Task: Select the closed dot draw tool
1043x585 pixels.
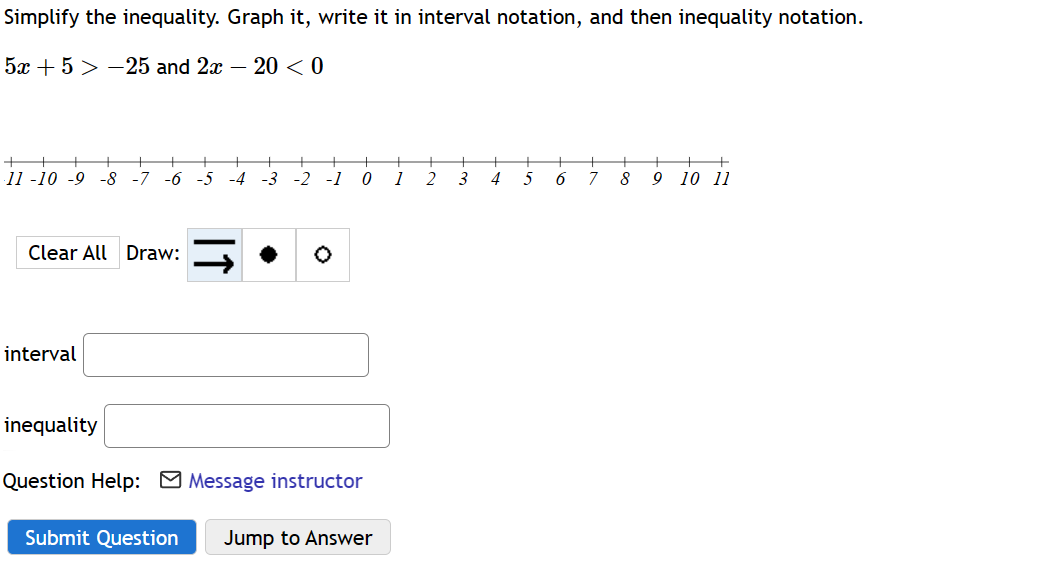Action: click(269, 255)
